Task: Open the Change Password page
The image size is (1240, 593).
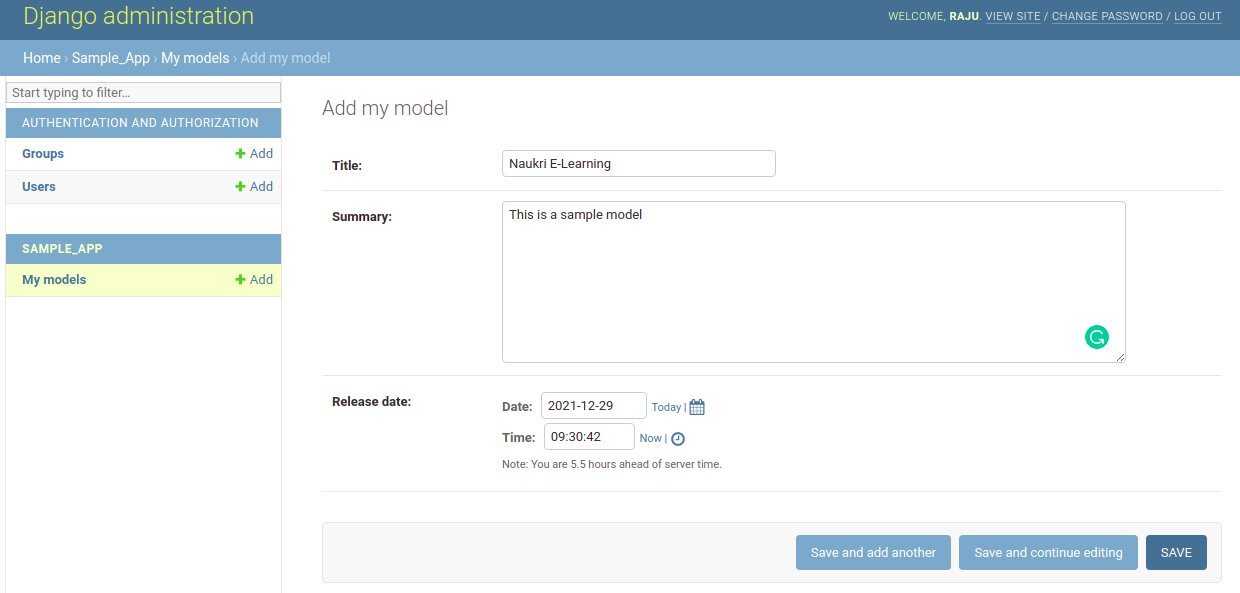Action: click(1107, 16)
